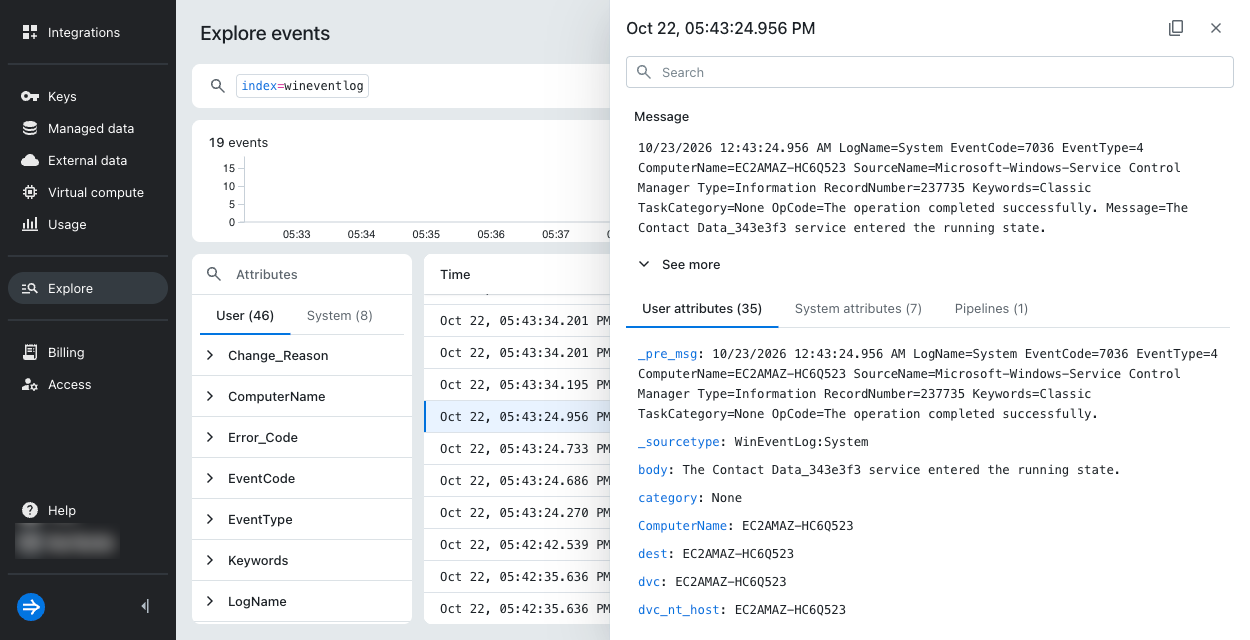Click the category attribute name
The image size is (1250, 640).
[667, 497]
